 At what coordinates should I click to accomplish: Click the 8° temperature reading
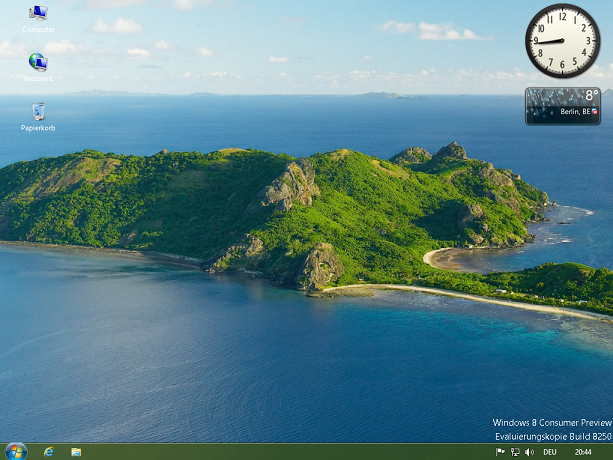tap(591, 96)
